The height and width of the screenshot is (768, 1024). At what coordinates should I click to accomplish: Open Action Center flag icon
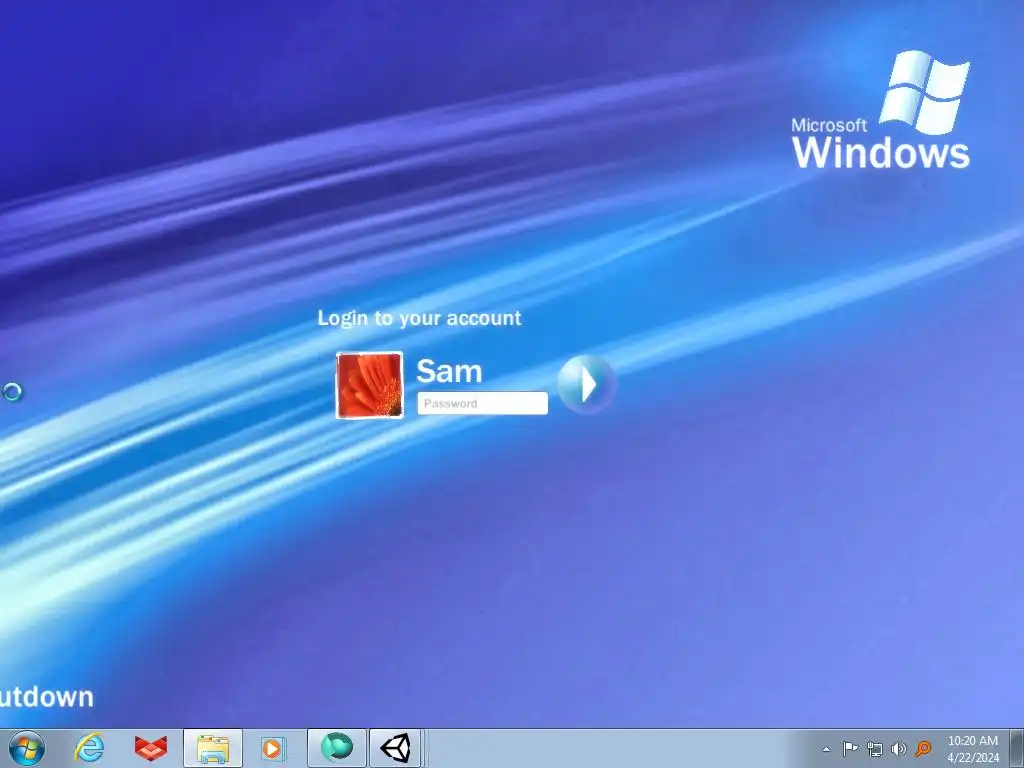[x=850, y=749]
